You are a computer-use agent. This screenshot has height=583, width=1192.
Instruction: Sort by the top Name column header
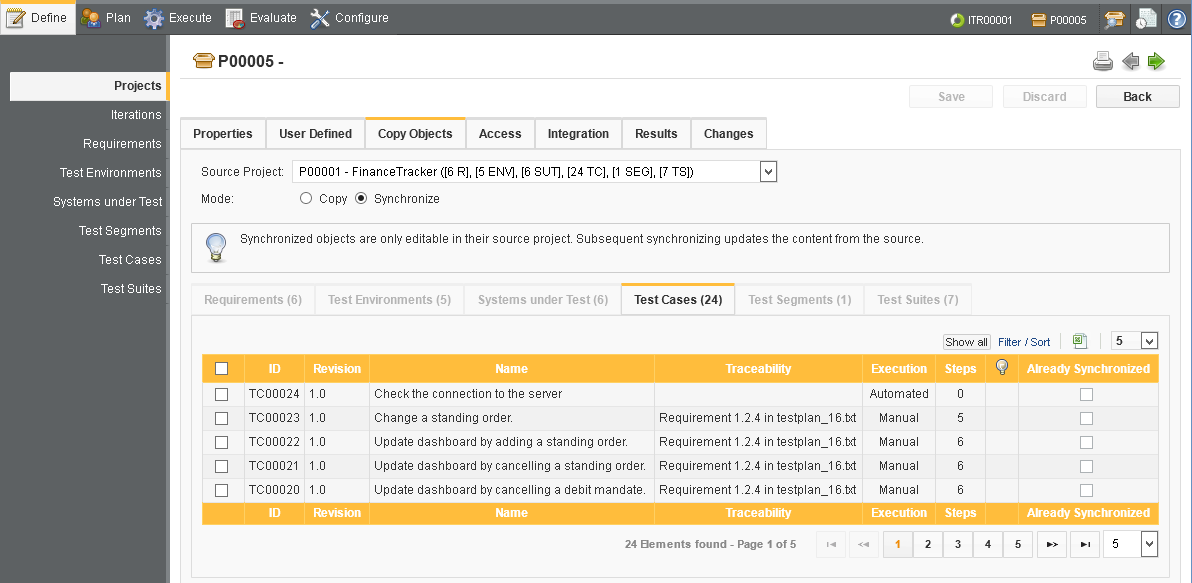point(512,369)
